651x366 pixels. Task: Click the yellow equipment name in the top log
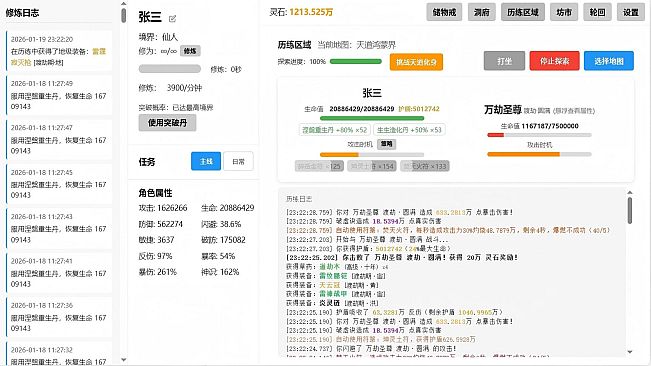58,57
